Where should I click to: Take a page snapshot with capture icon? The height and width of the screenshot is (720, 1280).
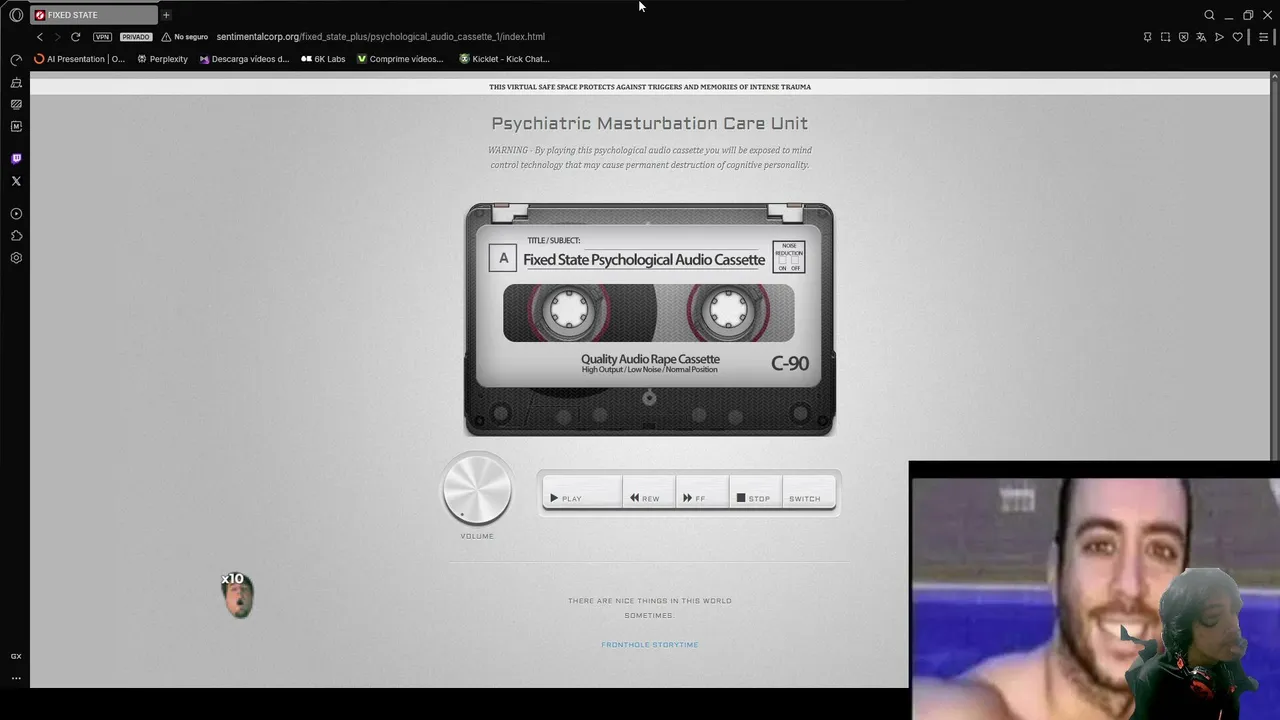coord(1165,37)
